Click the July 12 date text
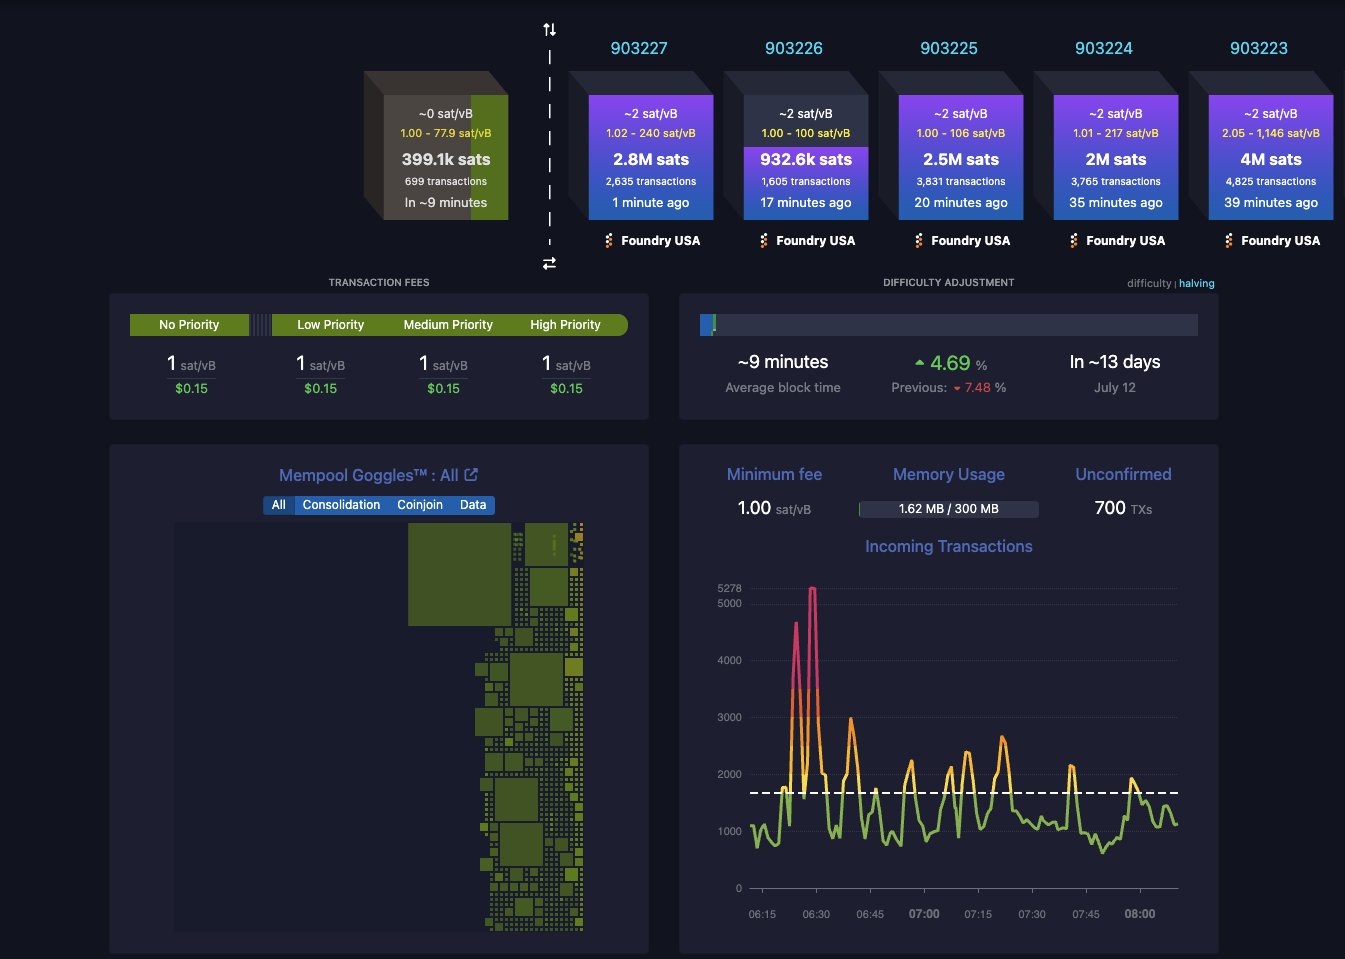The width and height of the screenshot is (1345, 959). [x=1115, y=388]
